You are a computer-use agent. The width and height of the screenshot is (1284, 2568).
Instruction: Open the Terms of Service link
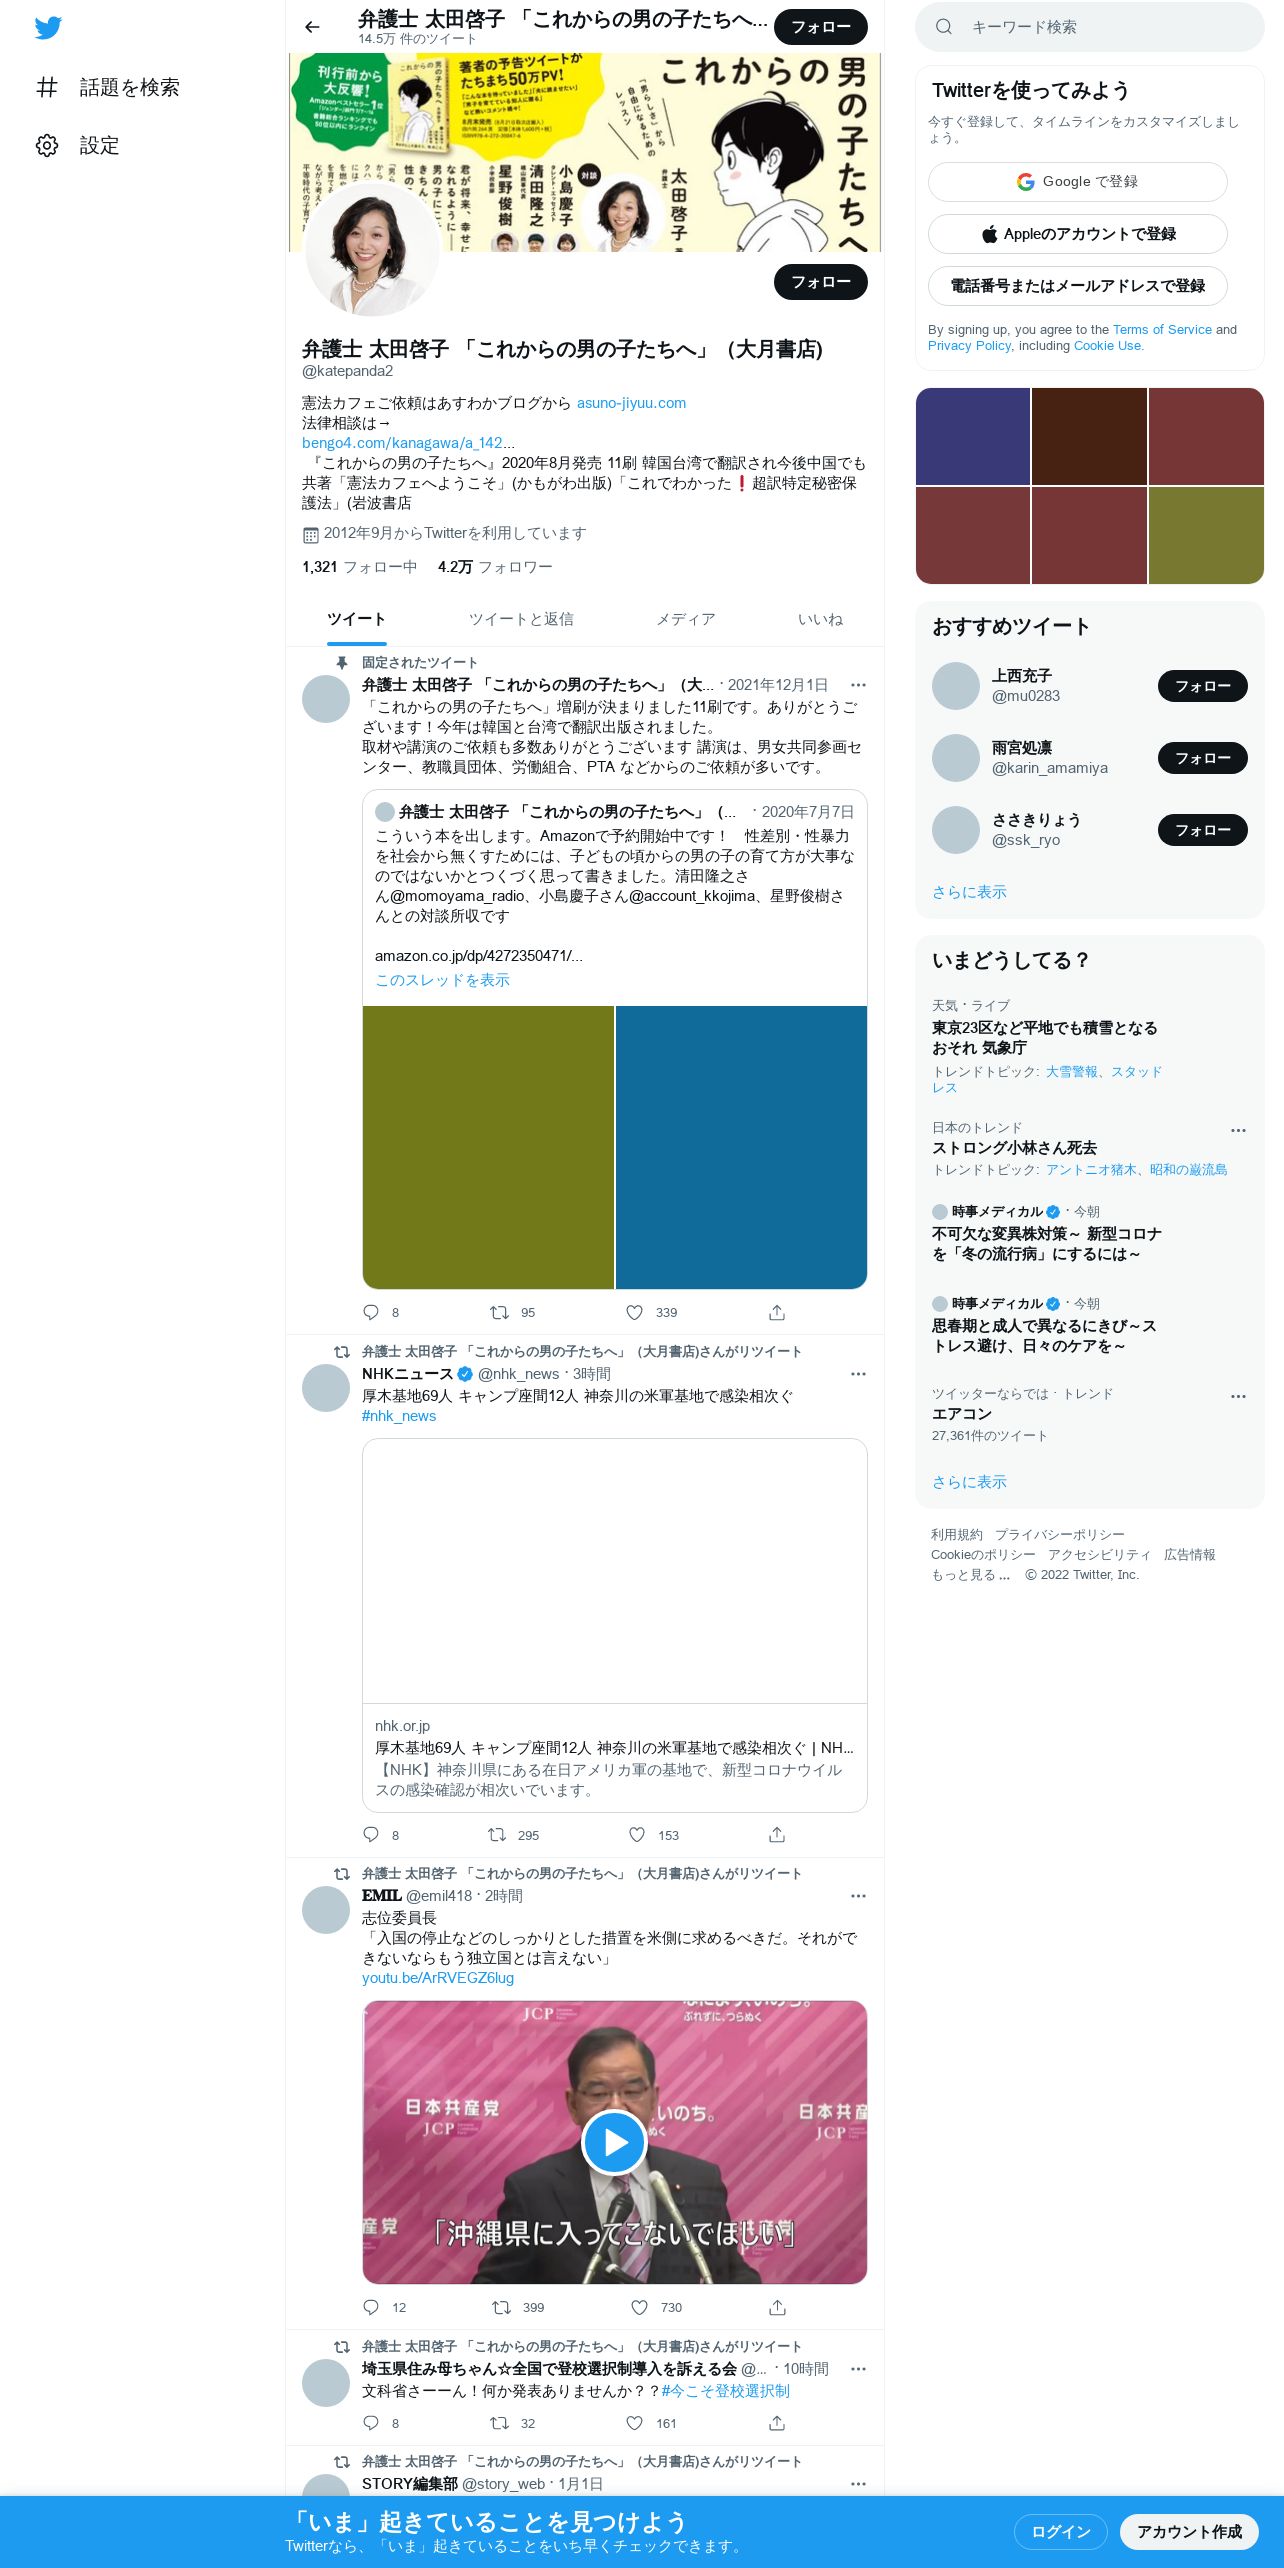tap(1162, 329)
